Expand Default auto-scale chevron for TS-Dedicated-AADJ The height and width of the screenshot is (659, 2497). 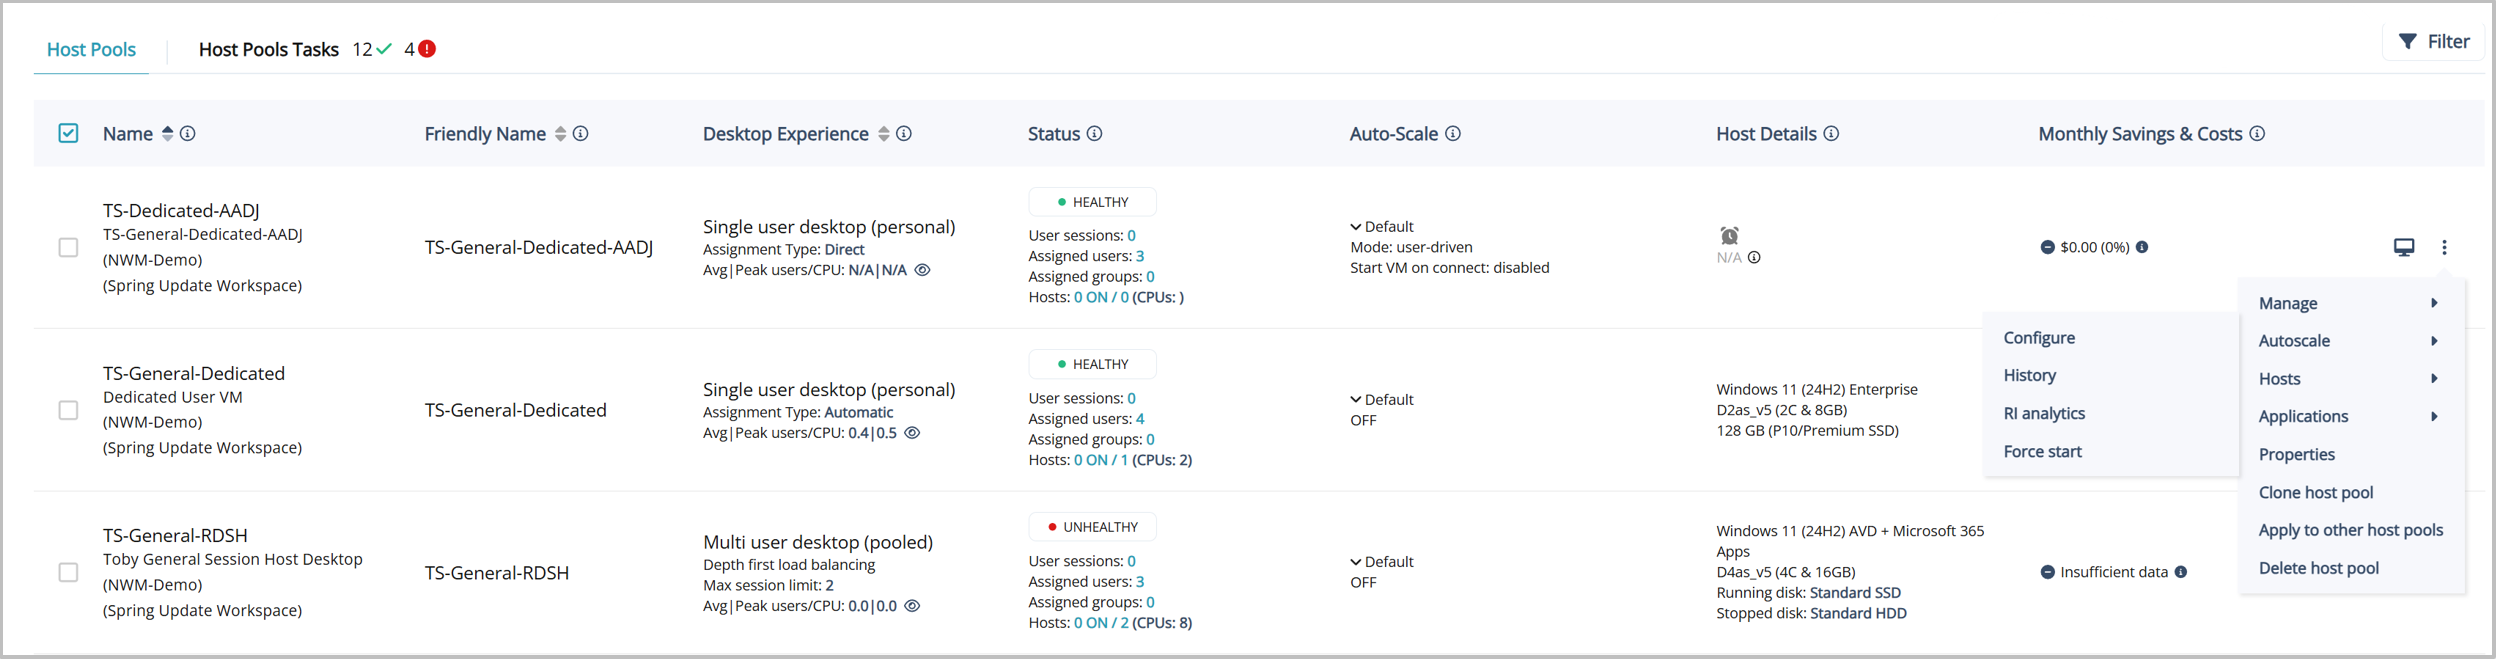point(1356,227)
